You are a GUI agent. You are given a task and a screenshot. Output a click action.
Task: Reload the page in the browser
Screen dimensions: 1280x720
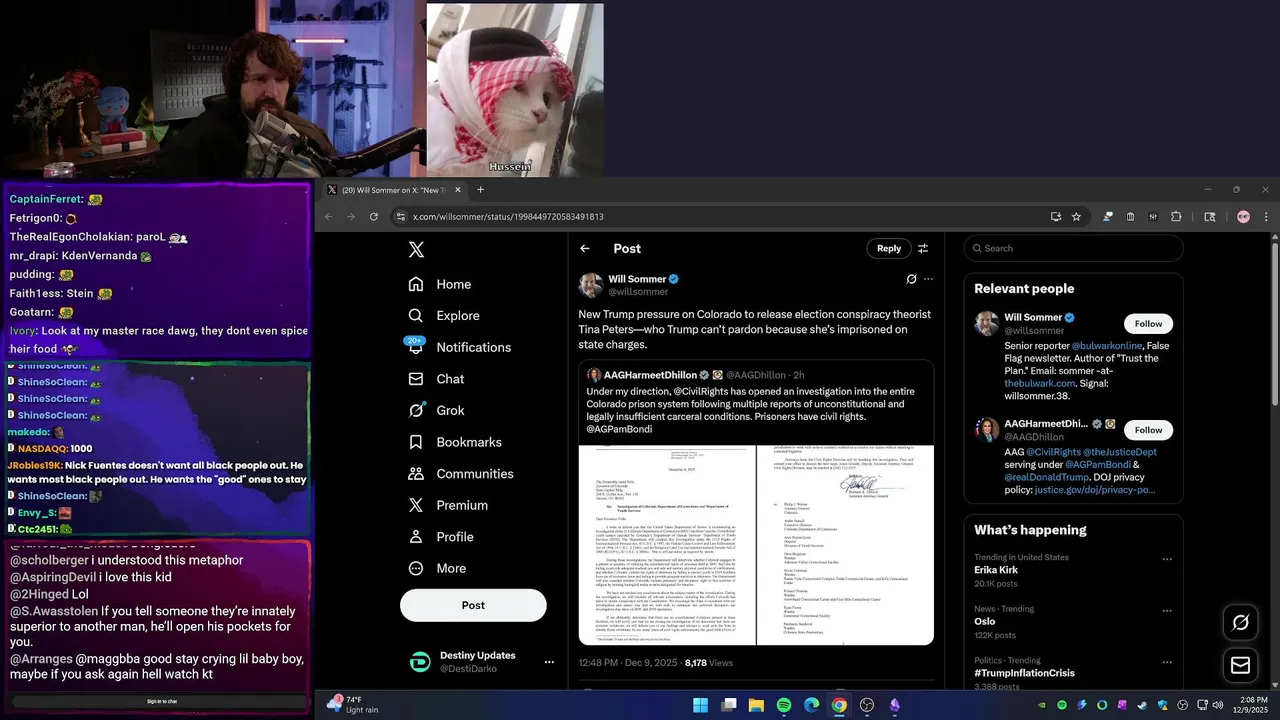point(374,216)
